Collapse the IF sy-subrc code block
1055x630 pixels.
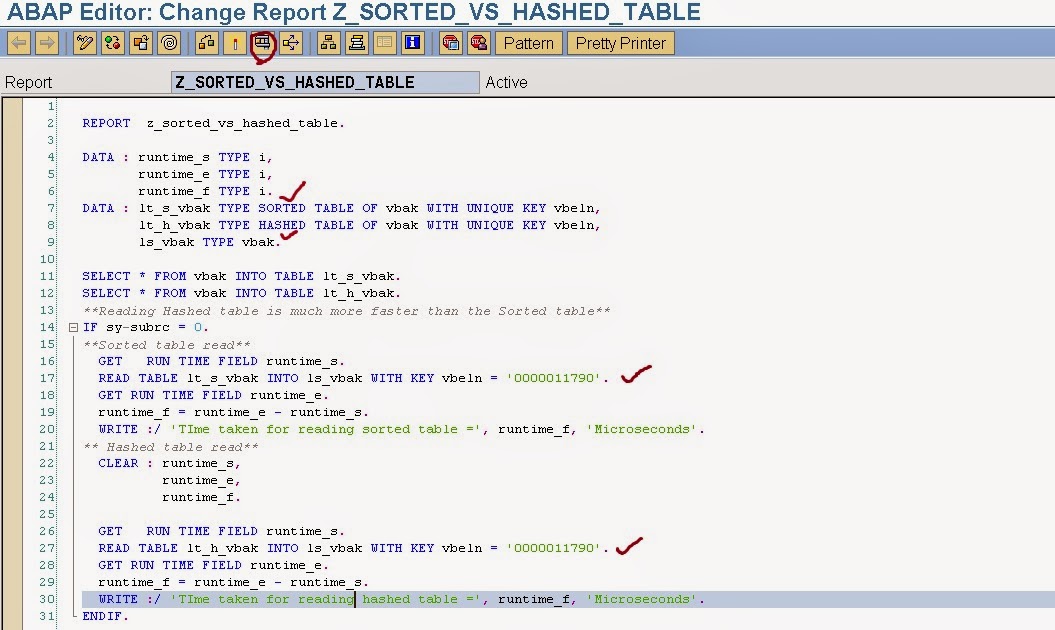[x=73, y=327]
